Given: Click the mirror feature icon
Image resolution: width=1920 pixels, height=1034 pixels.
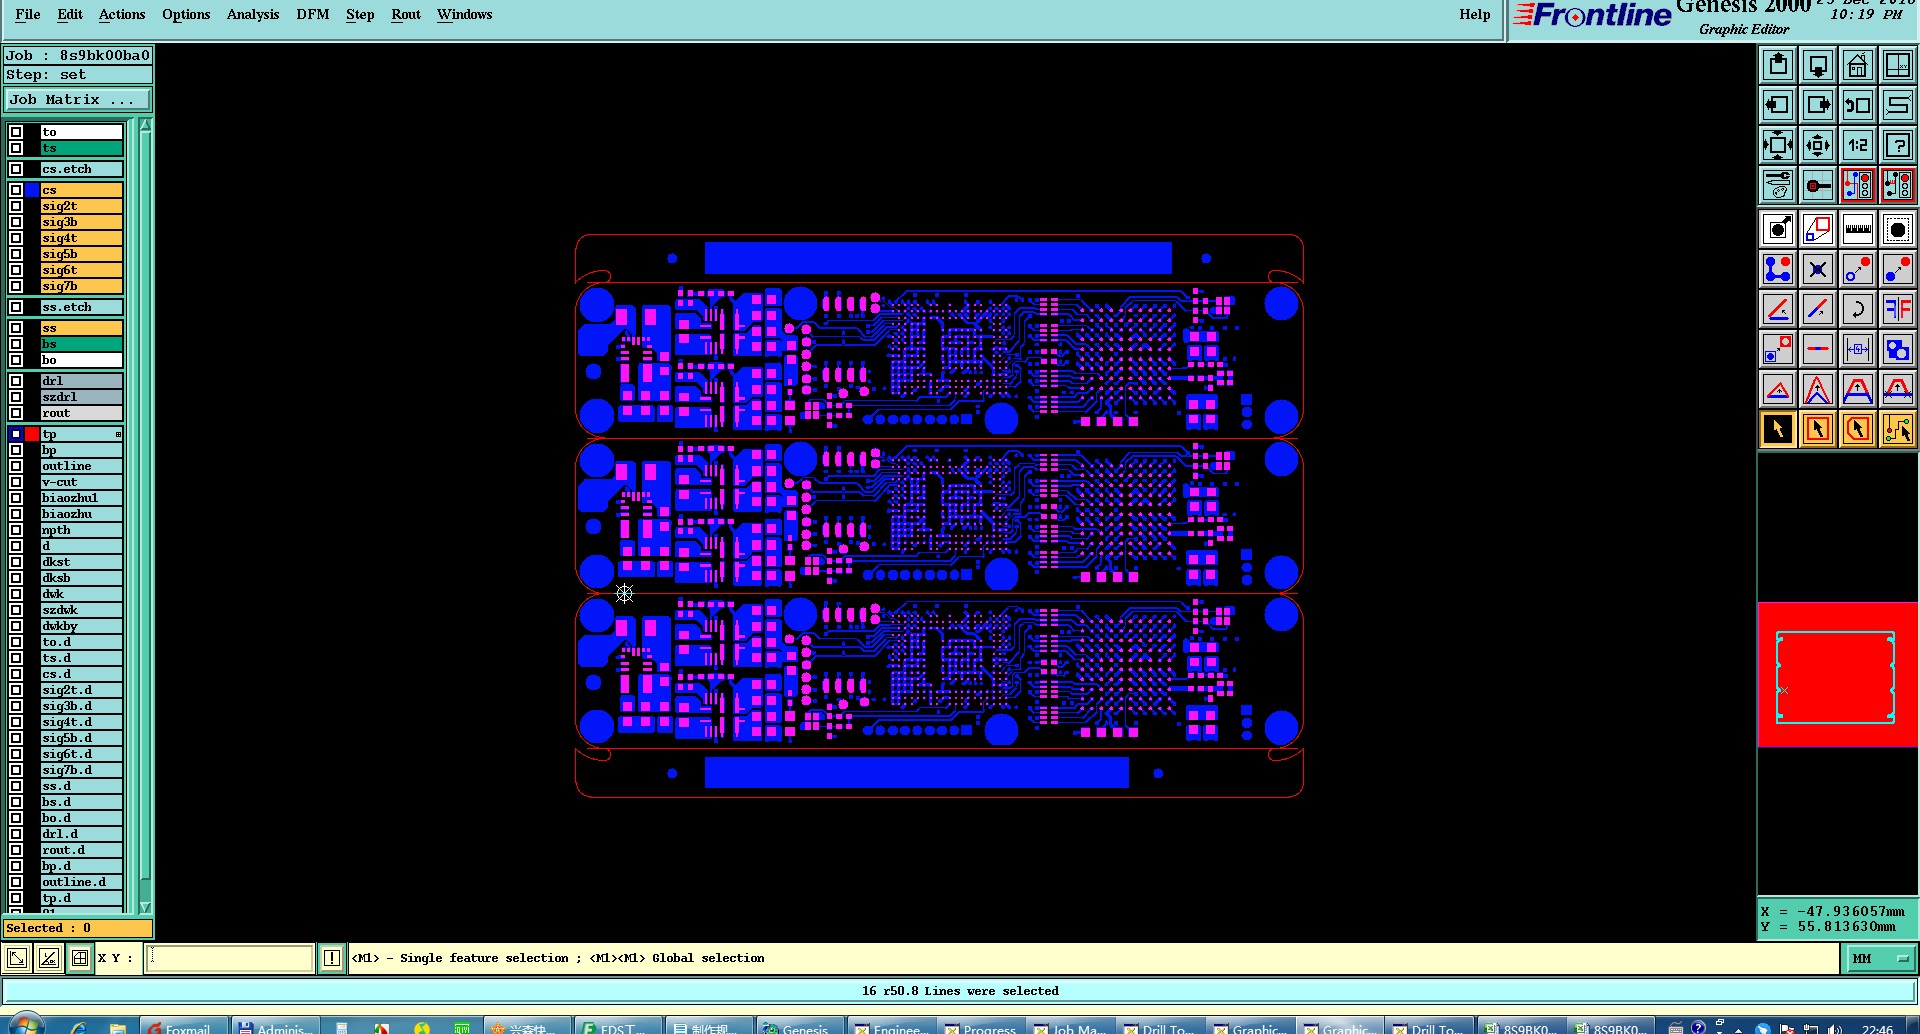Looking at the screenshot, I should coord(1897,309).
